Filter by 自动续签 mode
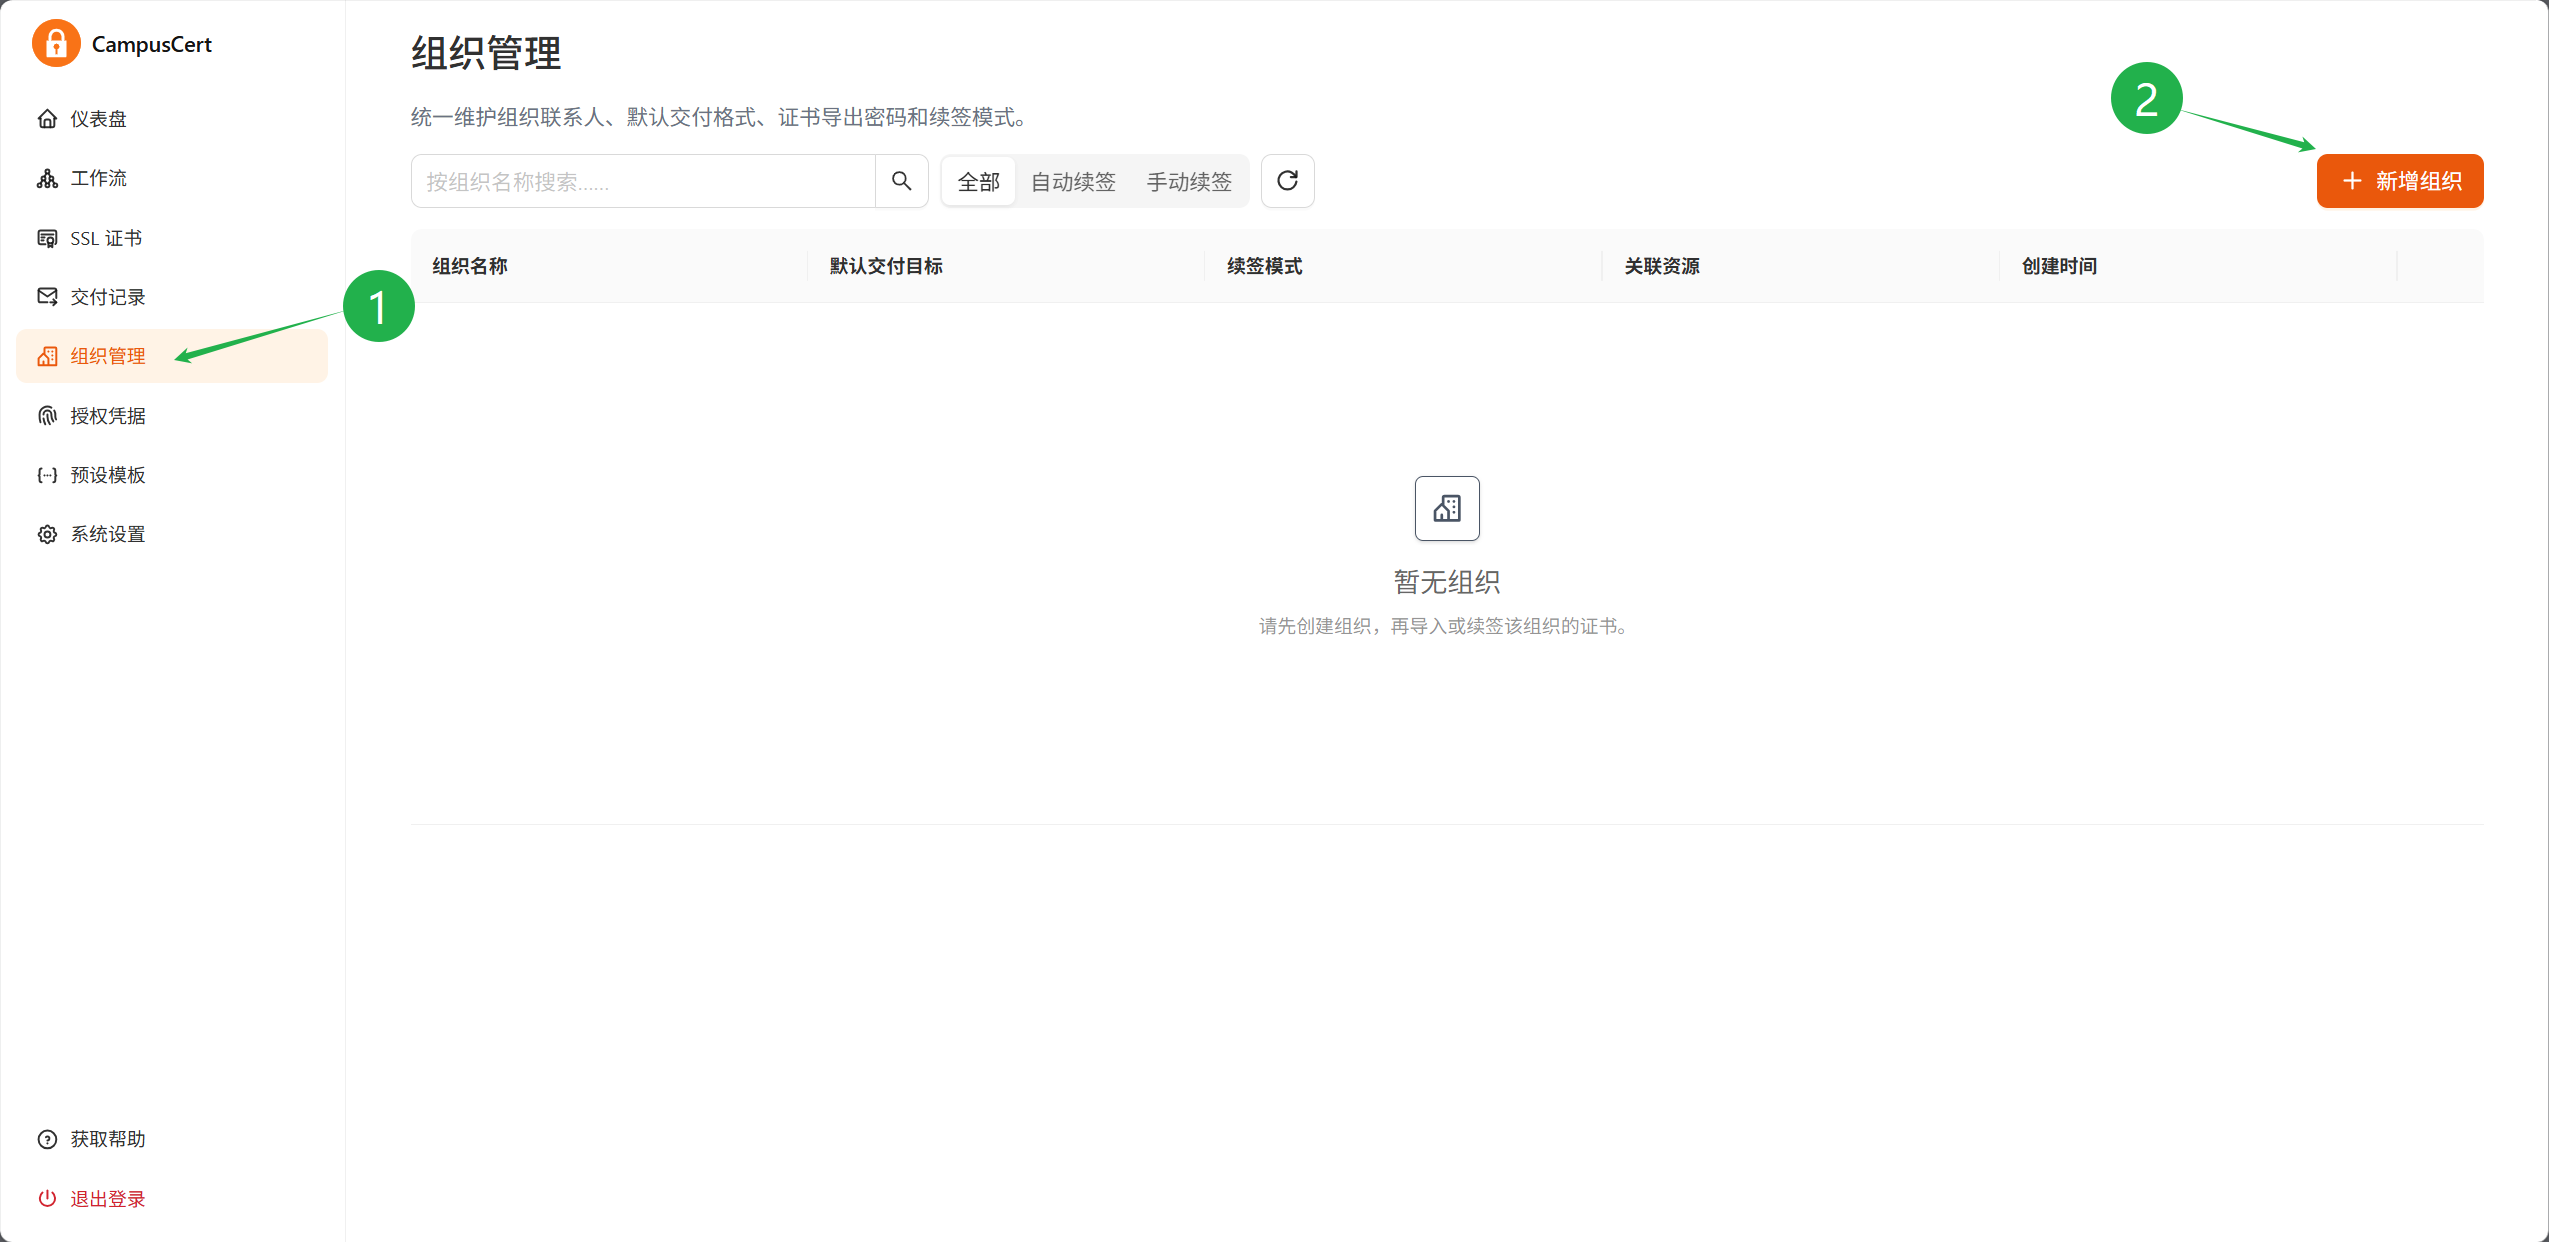The width and height of the screenshot is (2549, 1242). (x=1073, y=181)
